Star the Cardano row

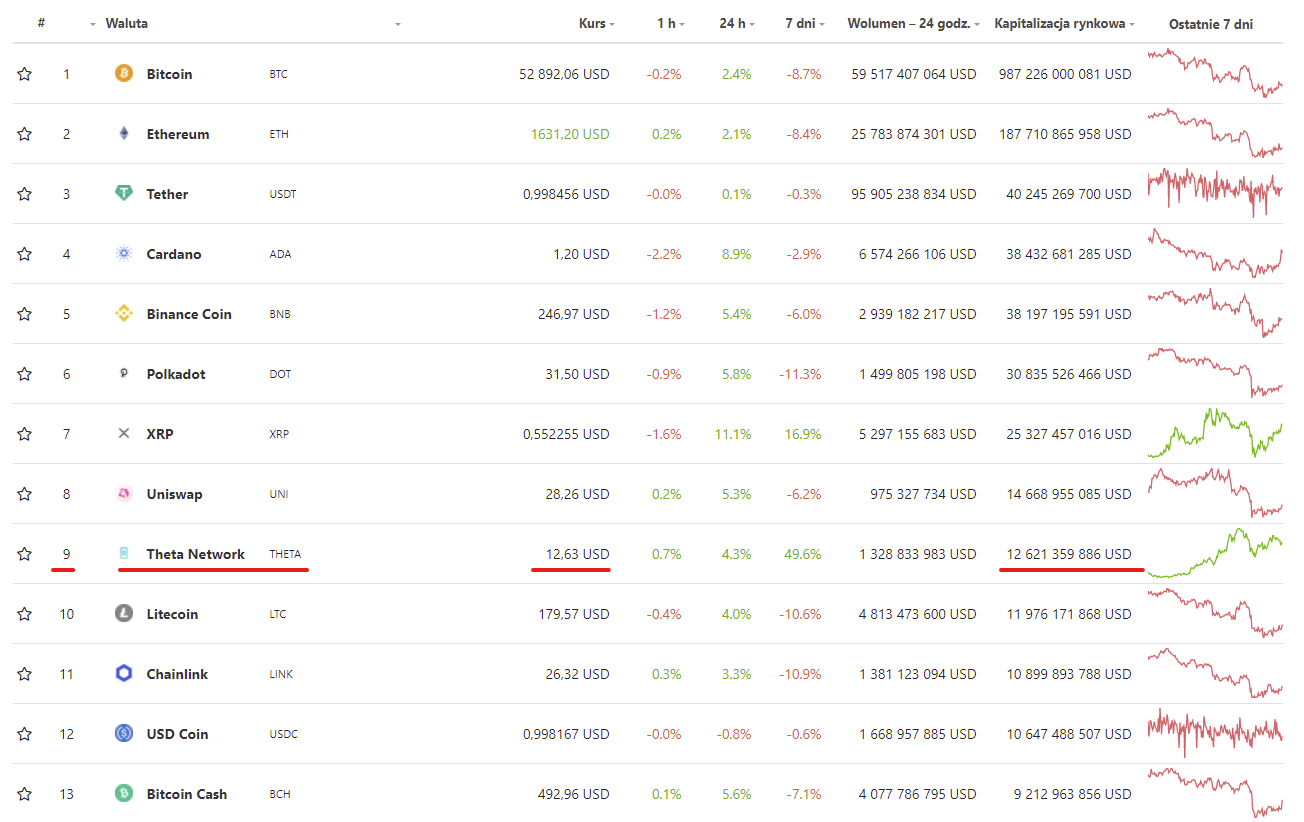coord(25,254)
